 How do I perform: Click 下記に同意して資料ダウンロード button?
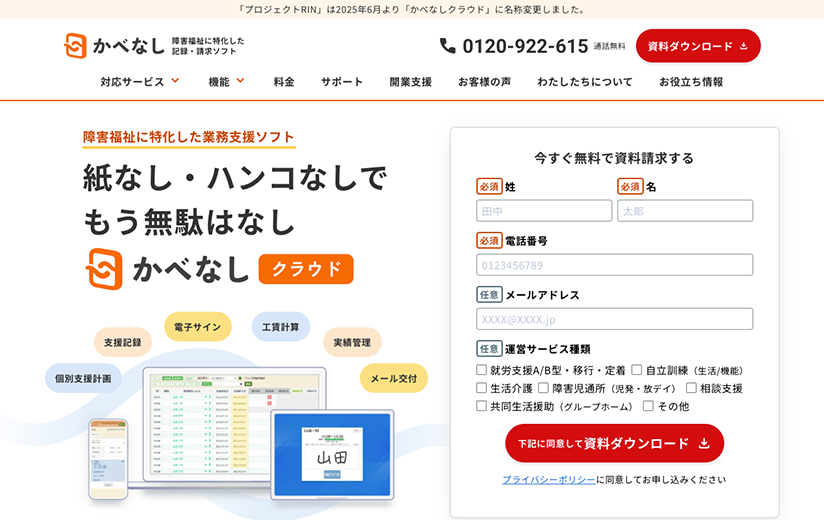point(614,443)
